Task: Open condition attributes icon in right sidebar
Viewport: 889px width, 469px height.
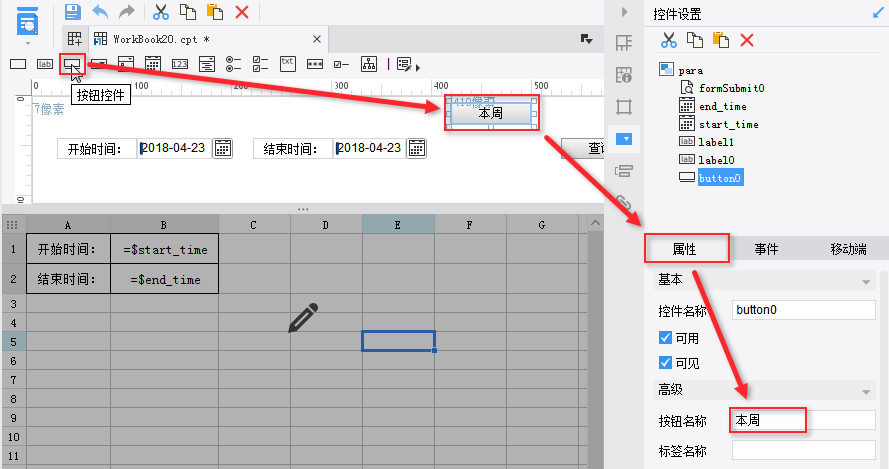Action: click(624, 171)
